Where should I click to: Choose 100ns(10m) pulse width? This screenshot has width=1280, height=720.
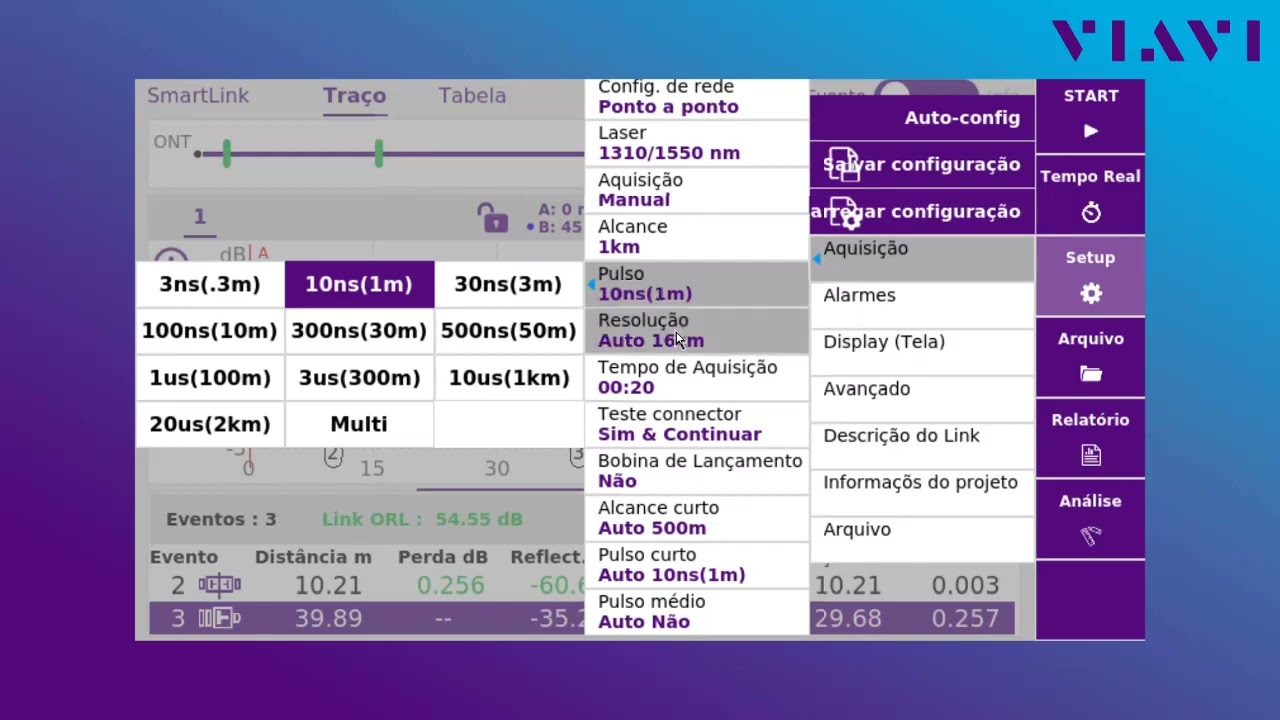click(210, 331)
